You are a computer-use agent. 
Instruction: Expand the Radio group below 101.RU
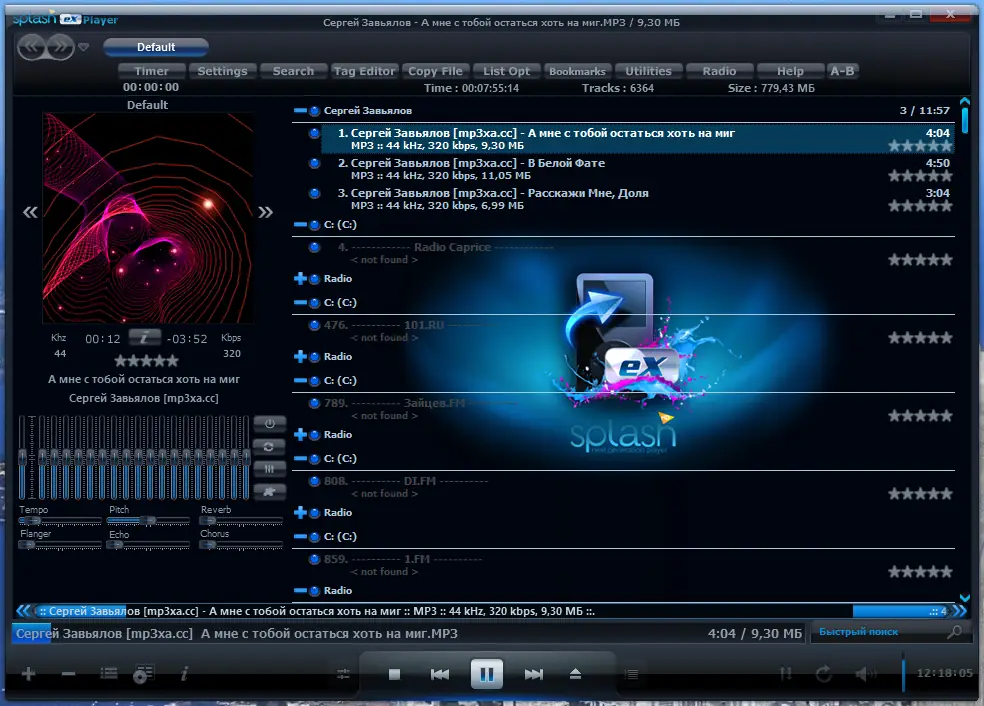click(x=301, y=356)
